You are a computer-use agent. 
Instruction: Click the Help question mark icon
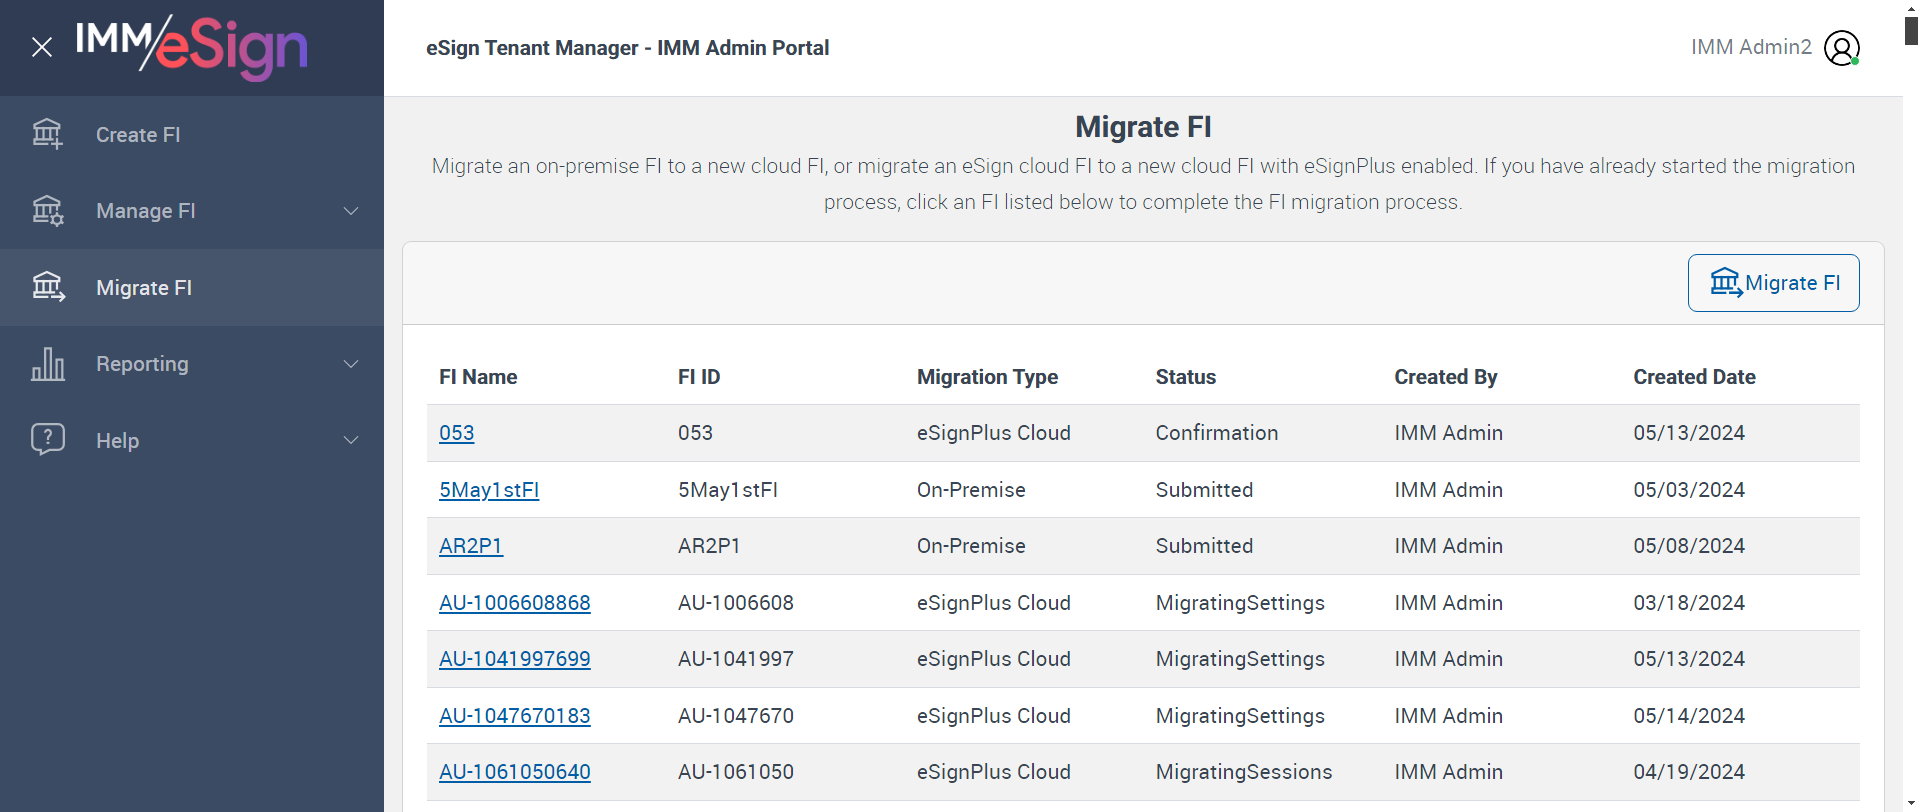coord(47,440)
